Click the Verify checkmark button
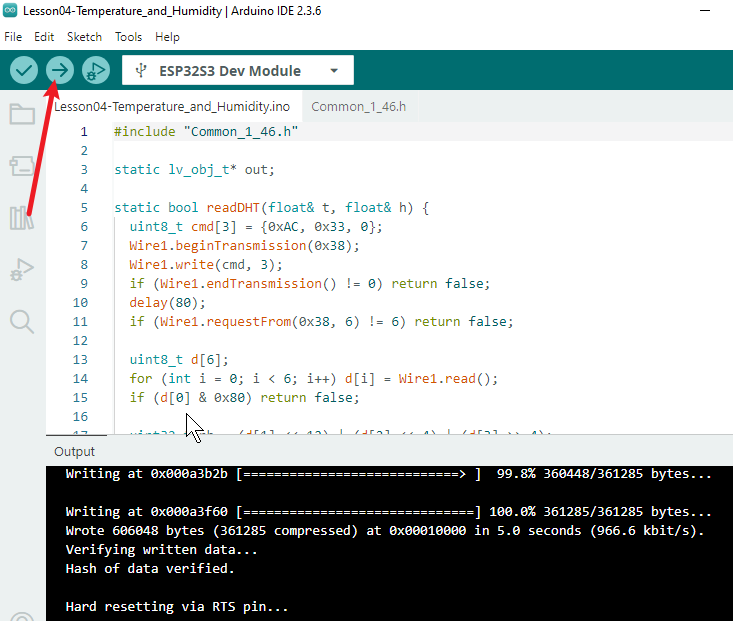The height and width of the screenshot is (621, 733). (24, 71)
